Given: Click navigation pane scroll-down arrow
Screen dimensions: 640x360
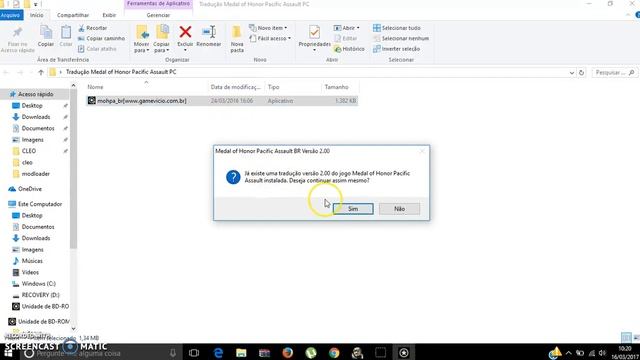Looking at the screenshot, I should tap(73, 329).
